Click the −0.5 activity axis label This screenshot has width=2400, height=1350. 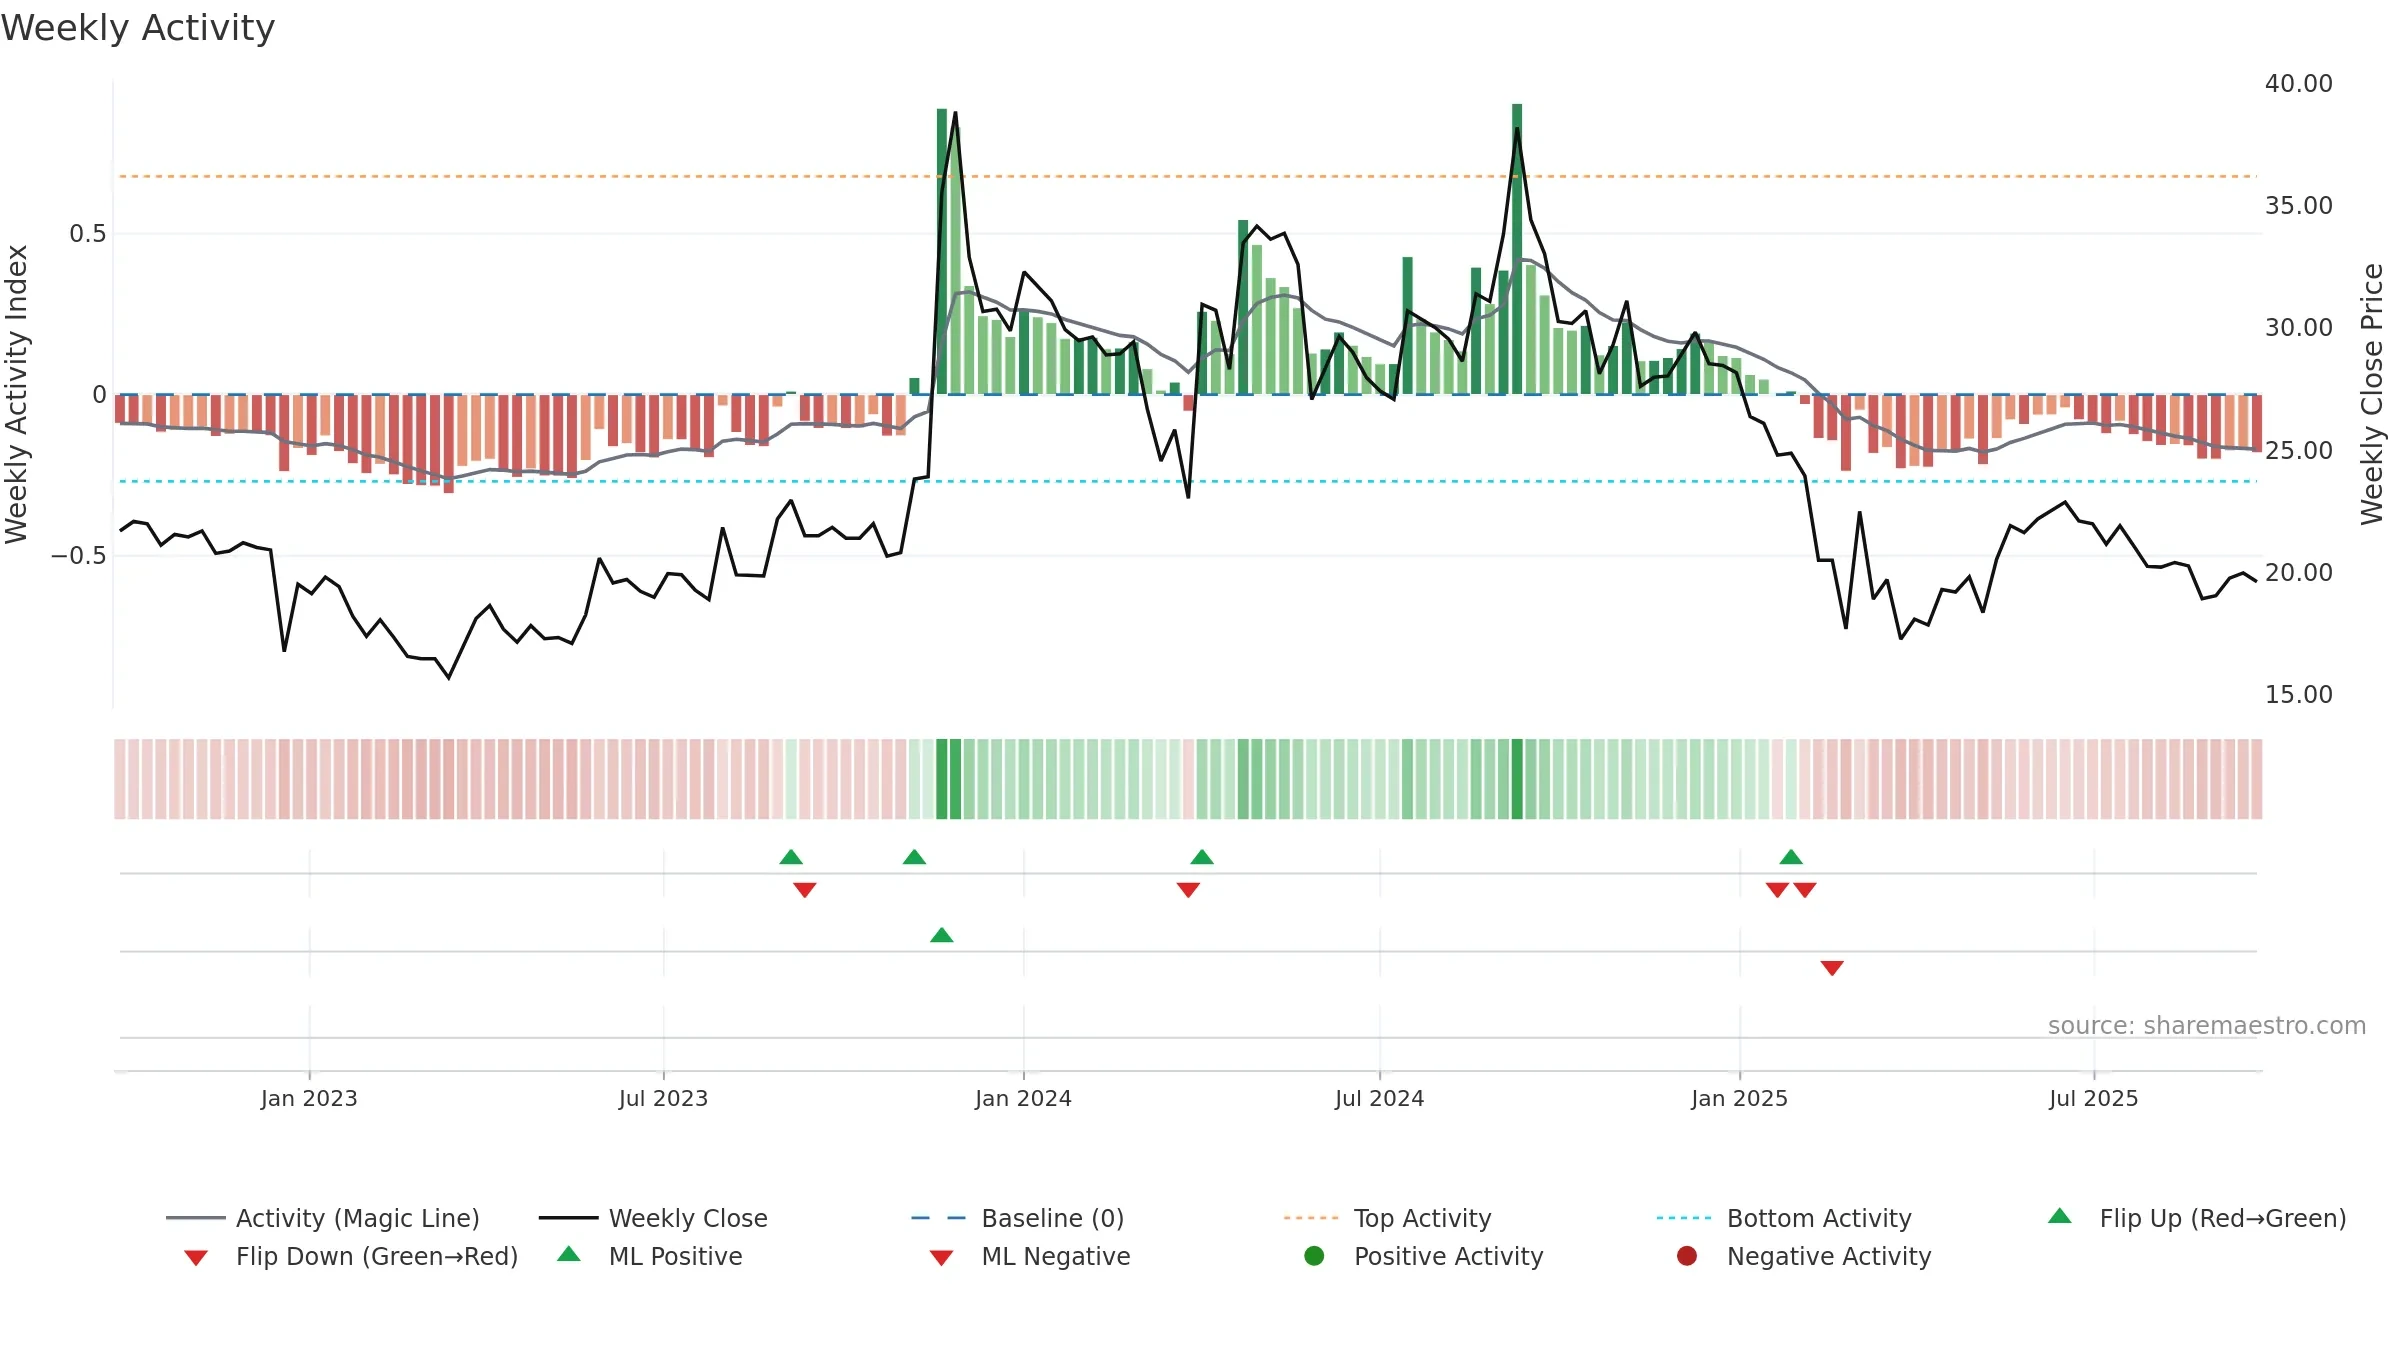[x=79, y=556]
